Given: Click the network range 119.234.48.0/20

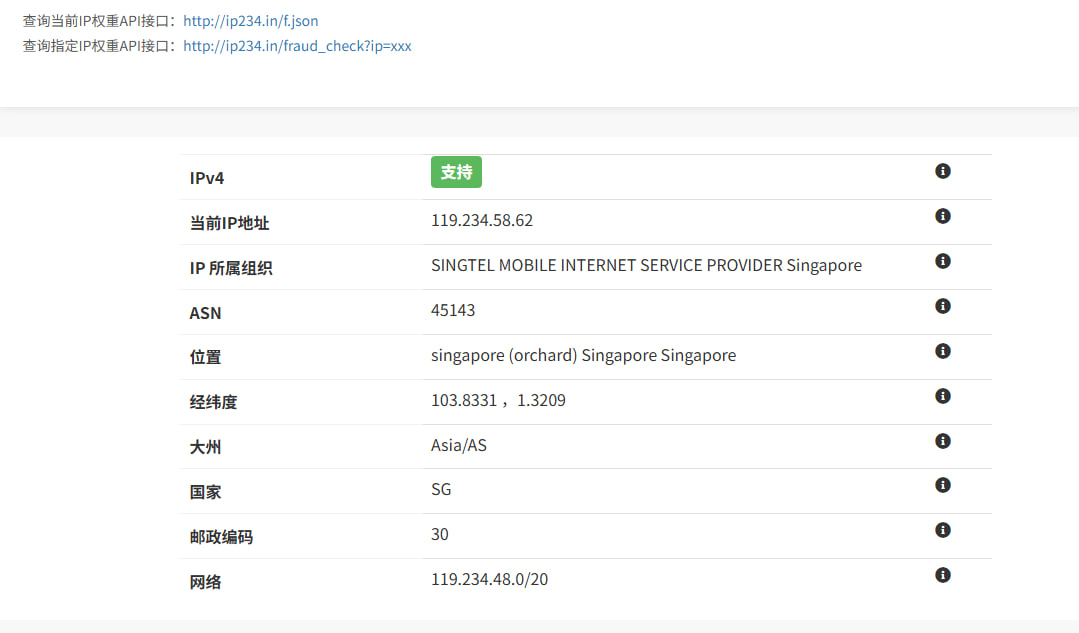Looking at the screenshot, I should pyautogui.click(x=489, y=579).
